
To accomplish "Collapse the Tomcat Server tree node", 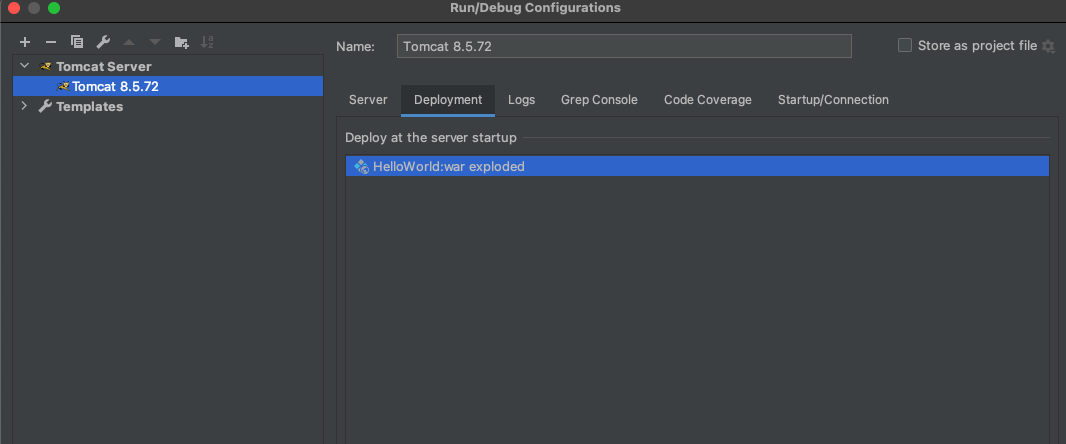I will [x=25, y=67].
